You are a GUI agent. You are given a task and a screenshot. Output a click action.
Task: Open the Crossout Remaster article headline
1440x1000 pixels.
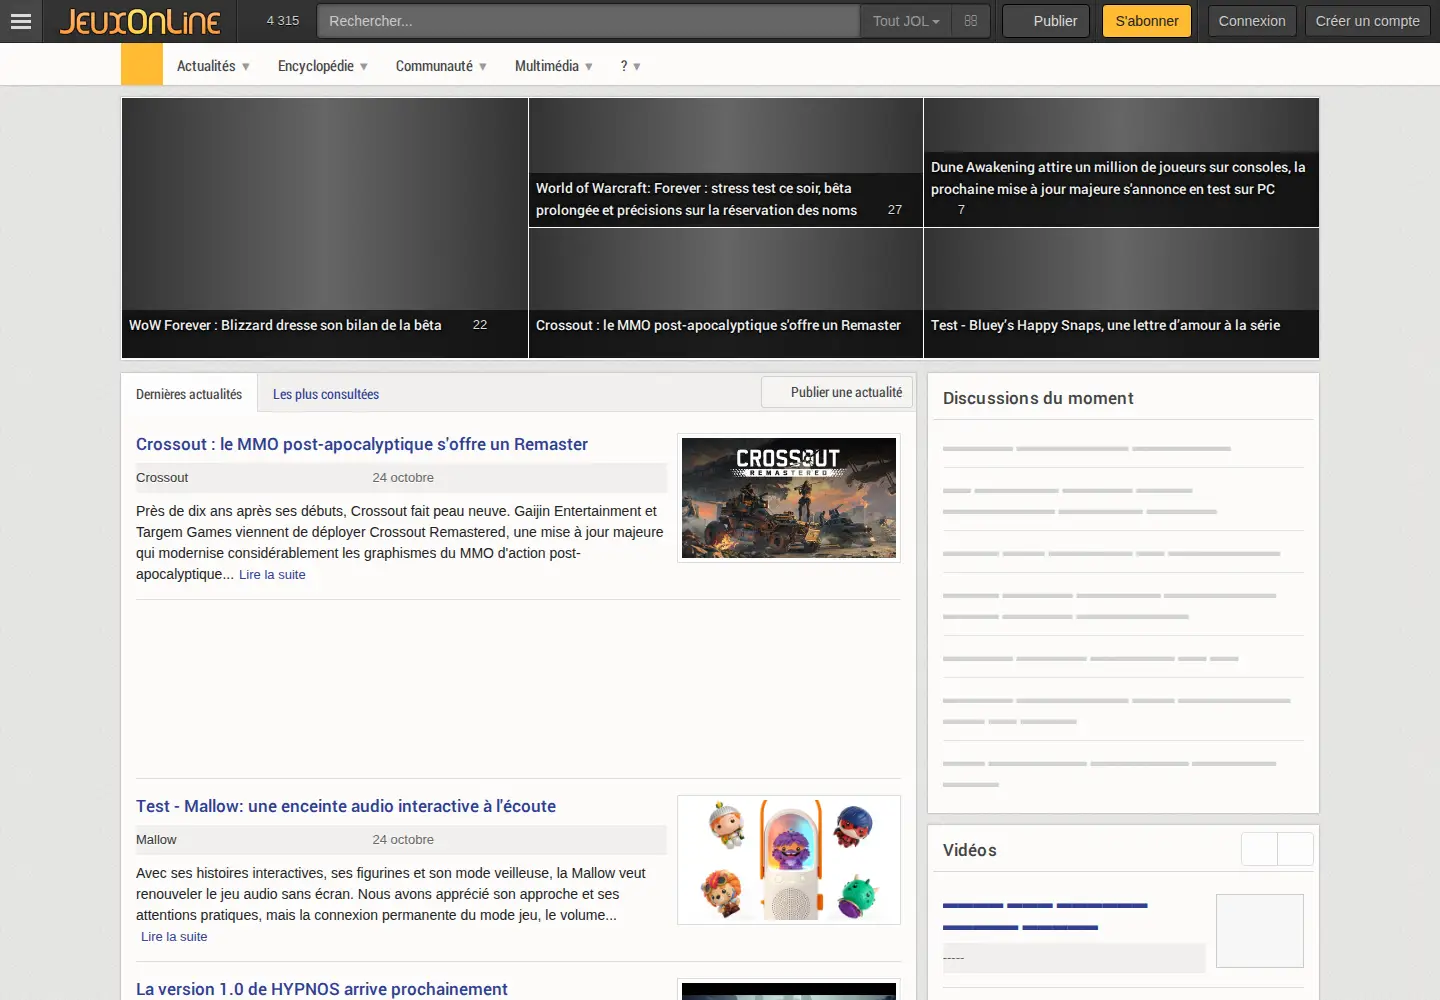pyautogui.click(x=362, y=444)
